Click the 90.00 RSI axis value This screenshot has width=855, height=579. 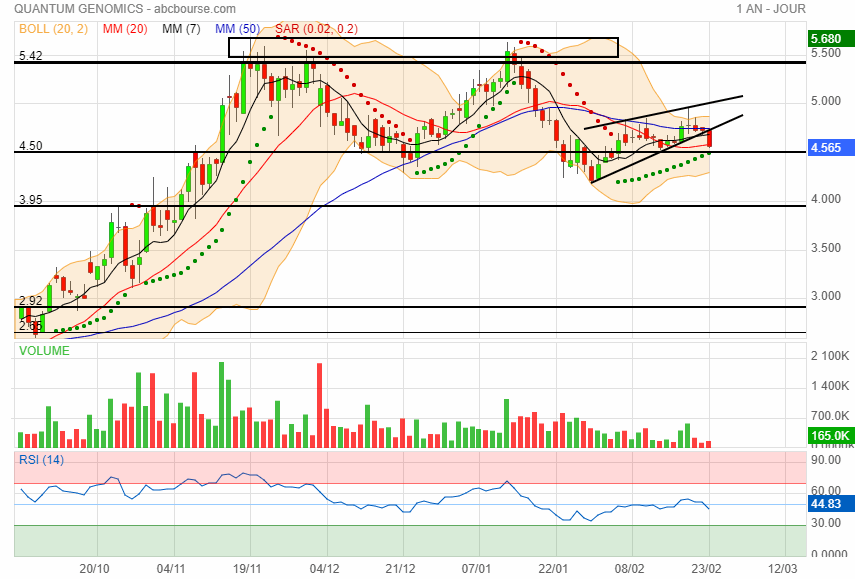click(x=826, y=460)
